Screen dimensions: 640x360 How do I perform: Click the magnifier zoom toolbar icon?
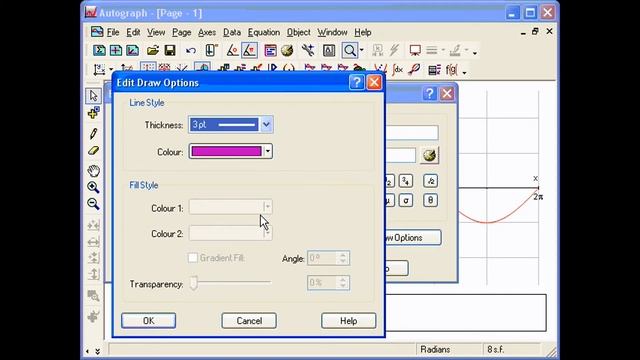click(x=350, y=51)
